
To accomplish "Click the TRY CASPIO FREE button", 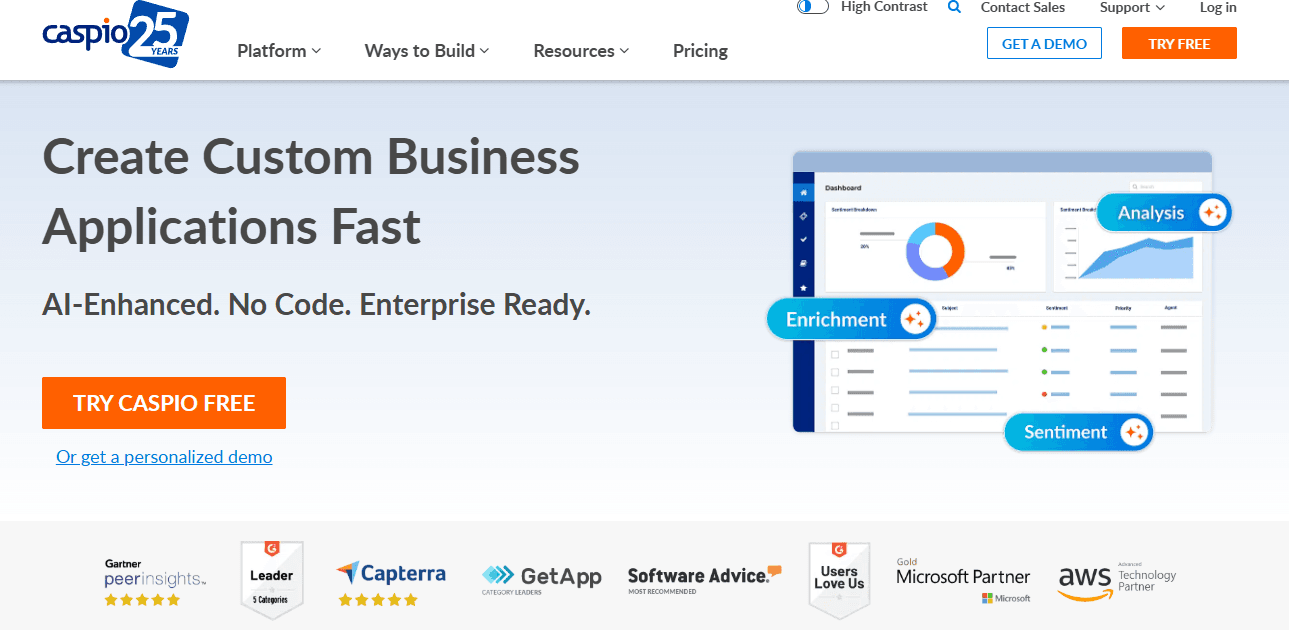I will [x=164, y=403].
